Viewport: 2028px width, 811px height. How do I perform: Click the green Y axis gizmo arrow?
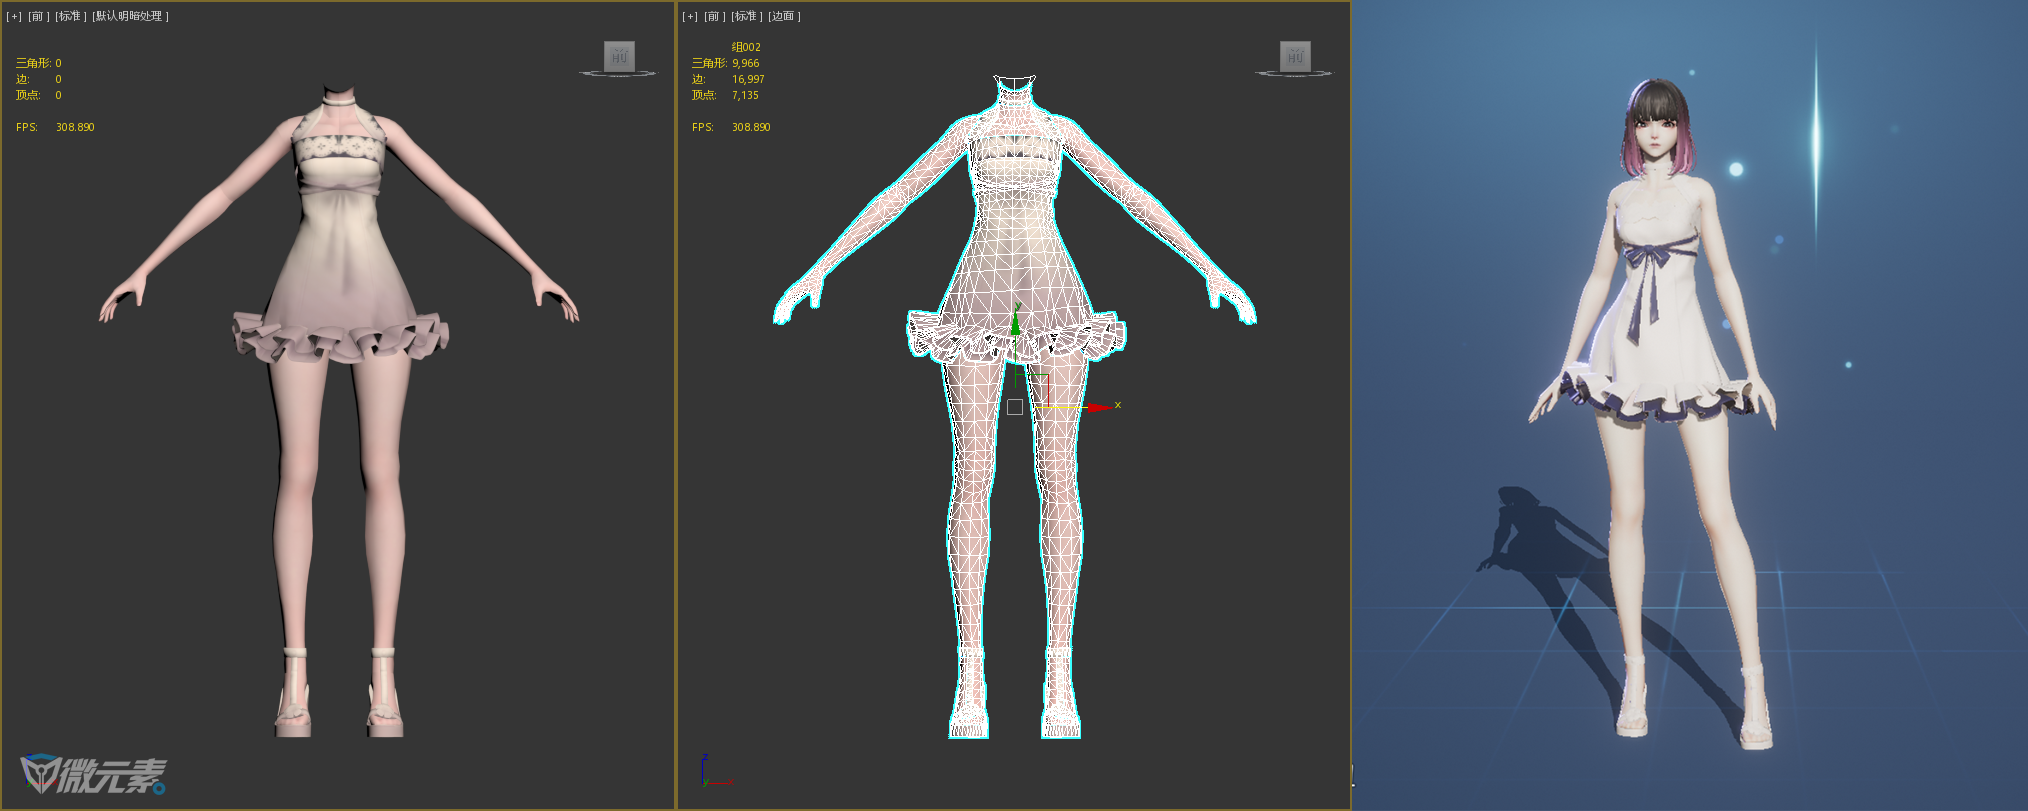1016,322
